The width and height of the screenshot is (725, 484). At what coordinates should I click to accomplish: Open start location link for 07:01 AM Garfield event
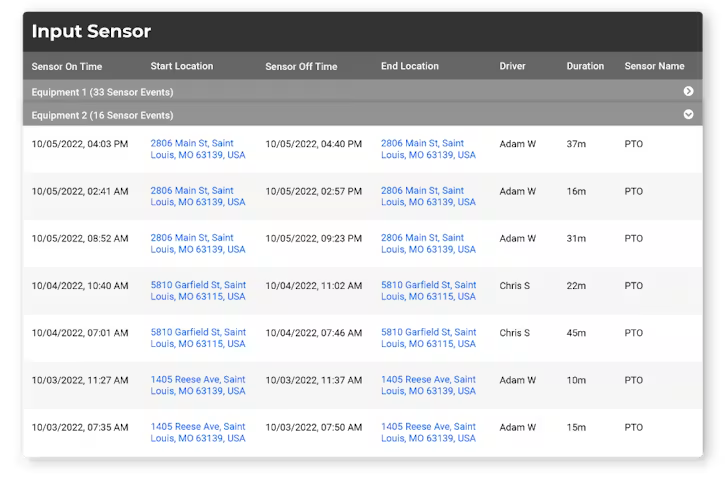pos(198,338)
